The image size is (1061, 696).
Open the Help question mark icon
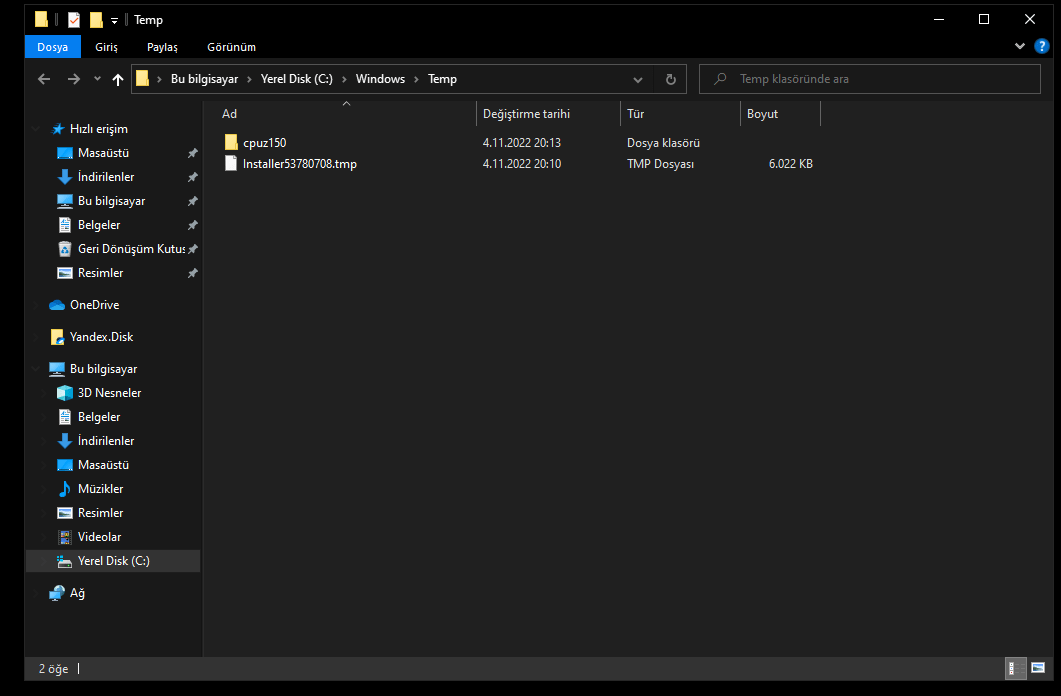tap(1041, 46)
